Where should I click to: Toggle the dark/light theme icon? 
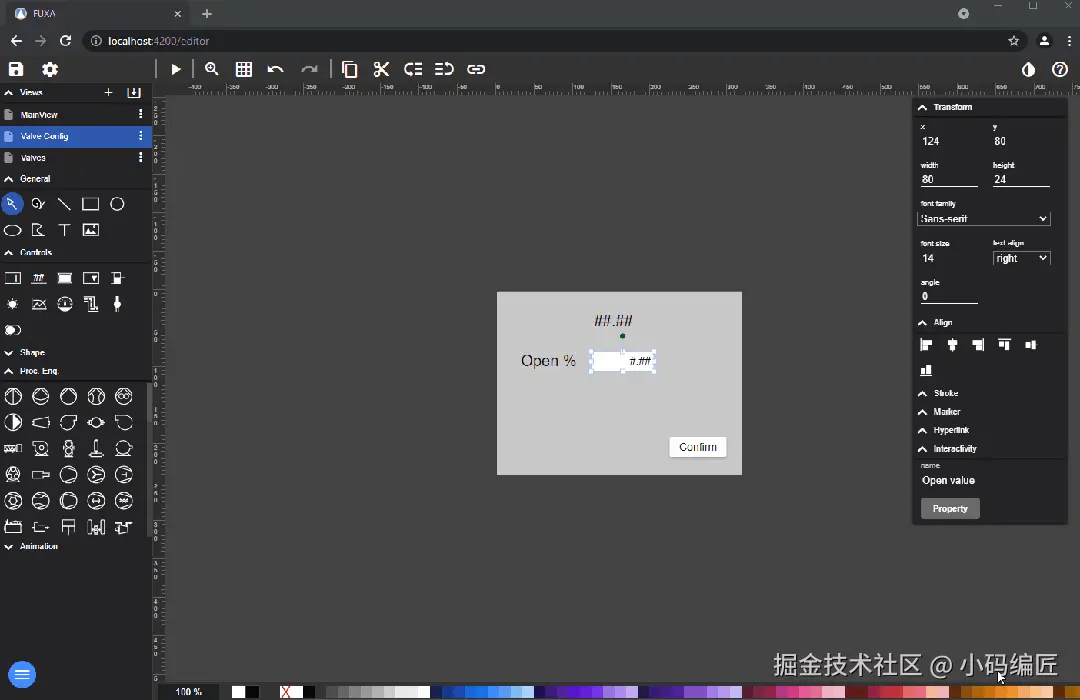click(1028, 69)
